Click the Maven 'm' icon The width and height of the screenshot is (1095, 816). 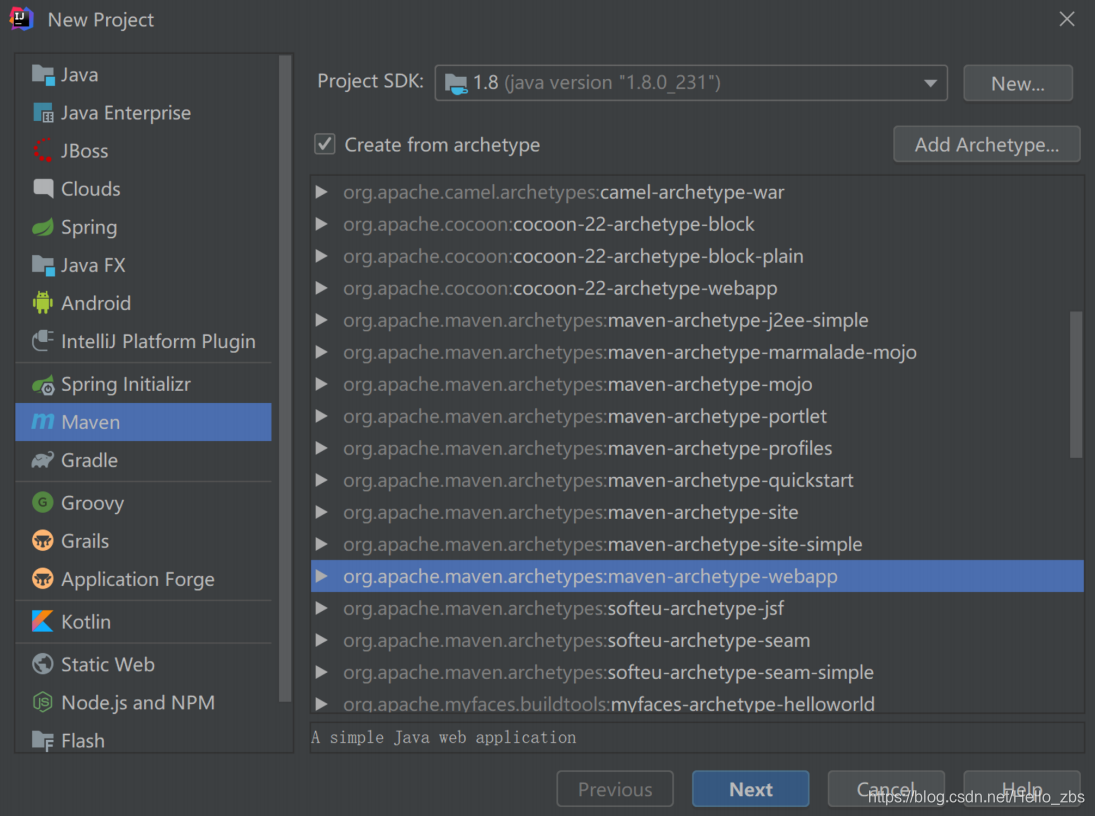coord(43,421)
